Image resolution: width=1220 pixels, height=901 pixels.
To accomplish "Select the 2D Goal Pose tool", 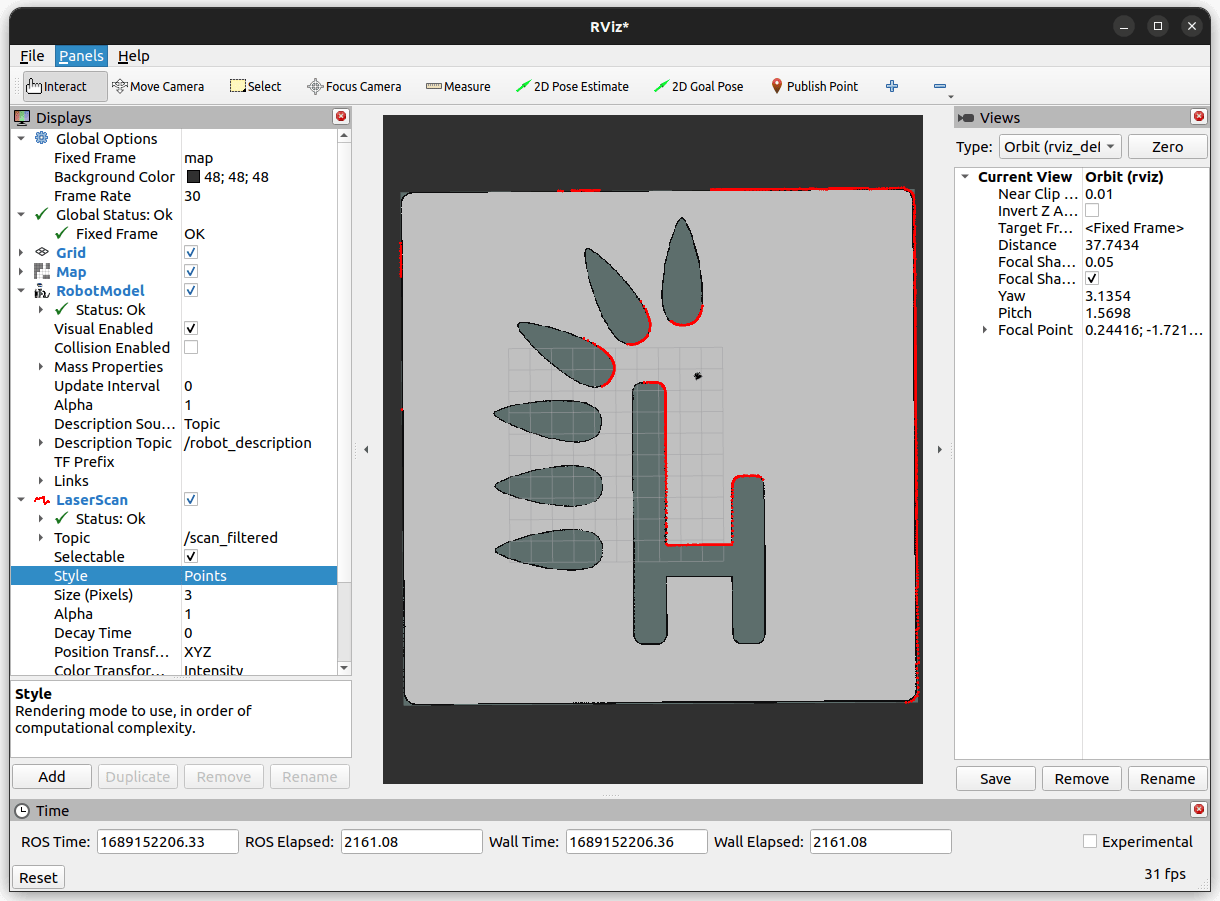I will pyautogui.click(x=698, y=87).
